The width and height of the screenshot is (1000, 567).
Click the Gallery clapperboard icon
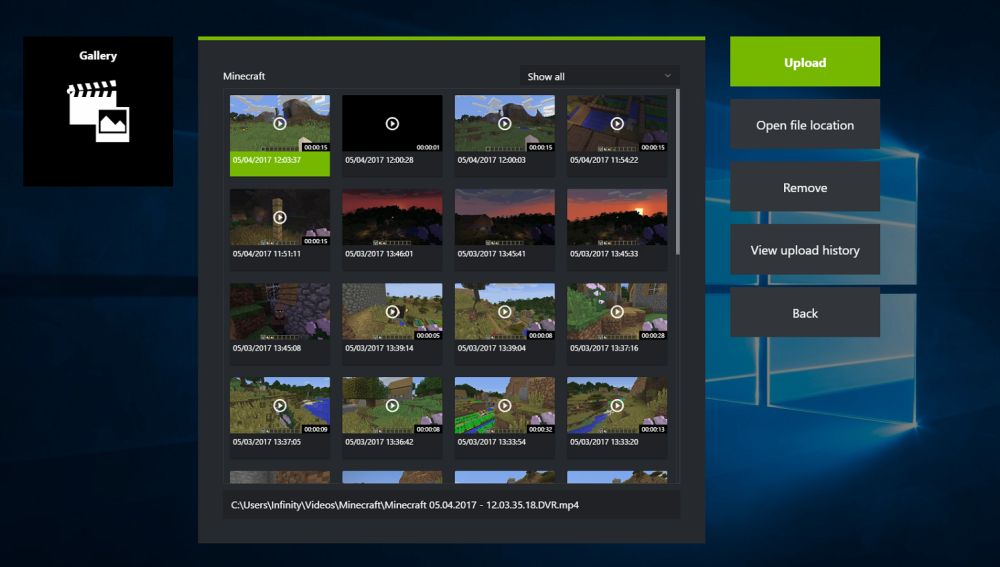pyautogui.click(x=98, y=111)
